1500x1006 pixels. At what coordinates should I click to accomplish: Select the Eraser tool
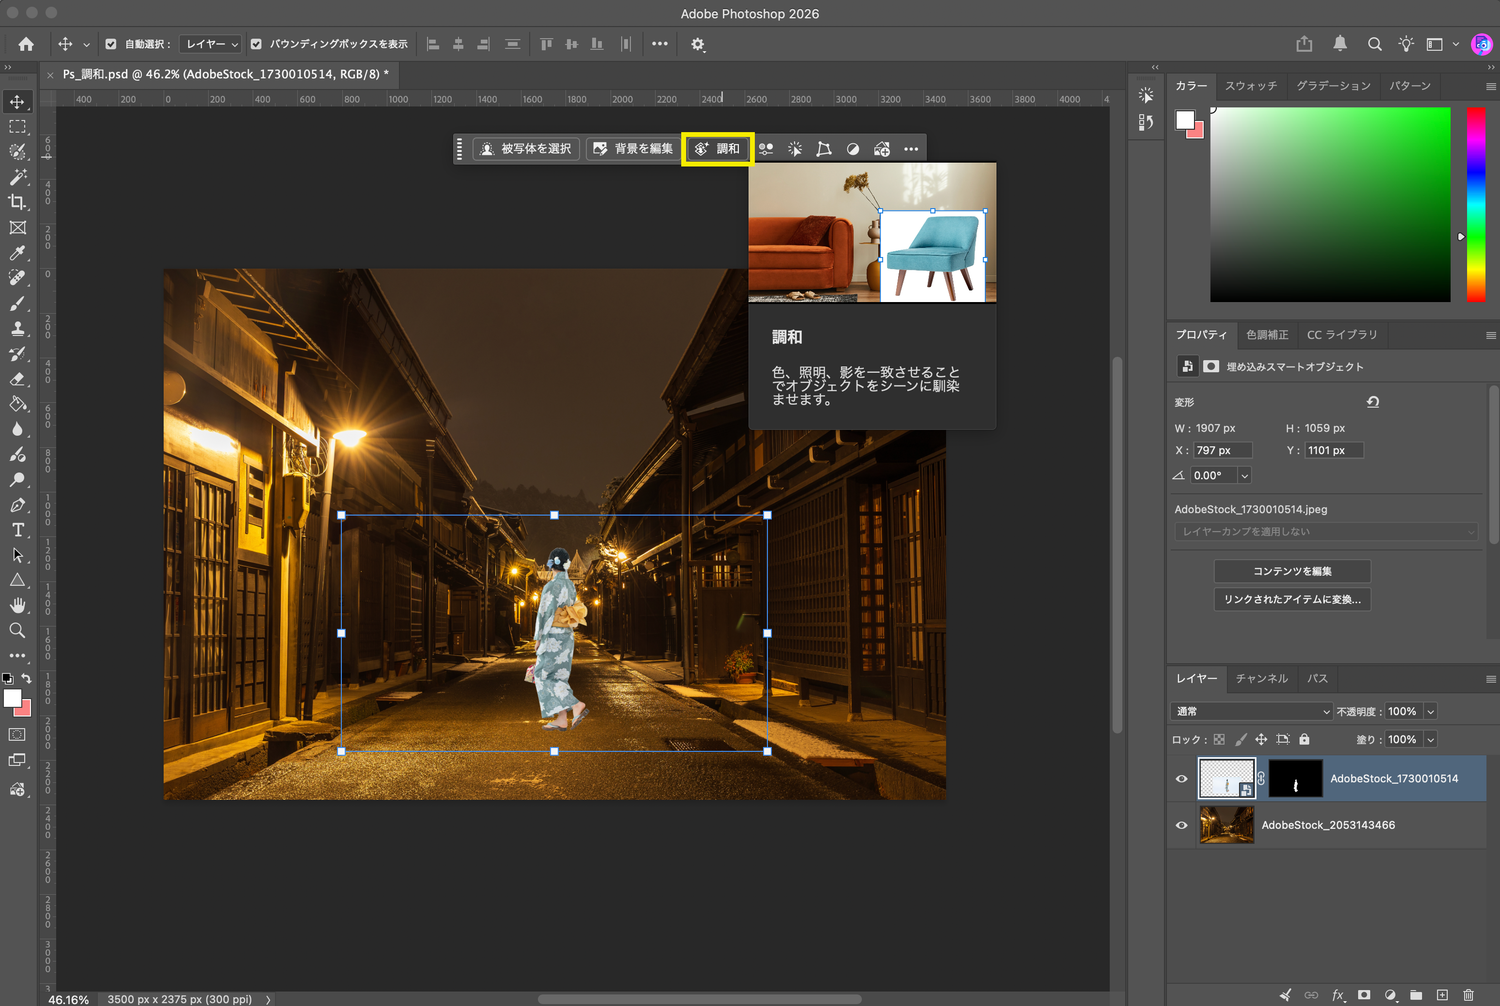(x=18, y=379)
